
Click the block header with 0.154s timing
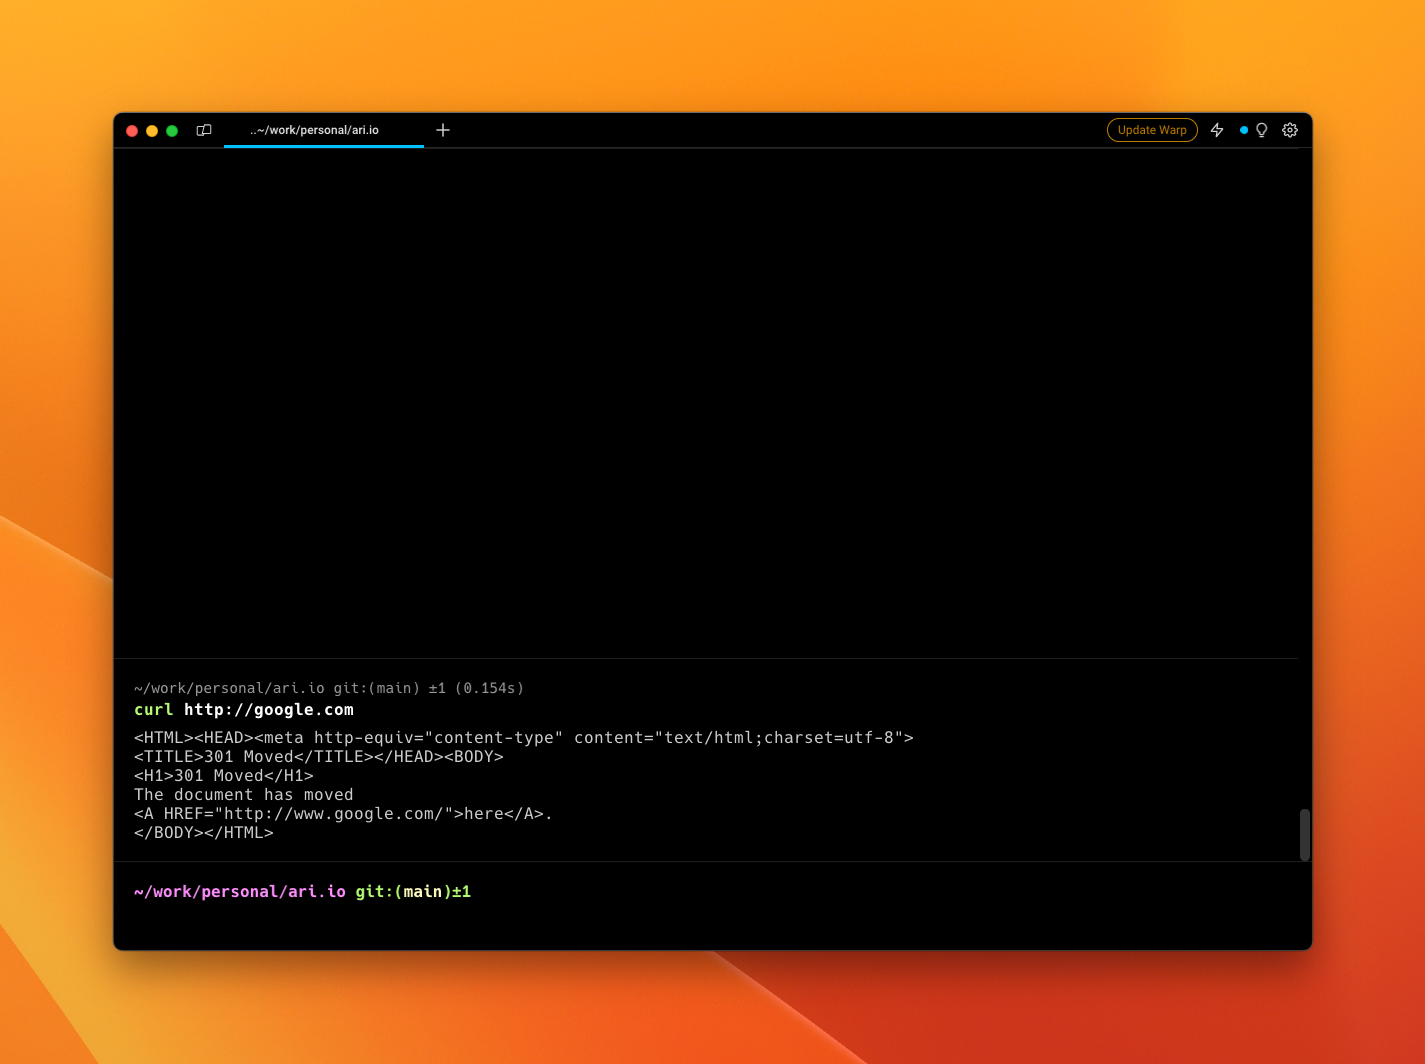tap(329, 688)
